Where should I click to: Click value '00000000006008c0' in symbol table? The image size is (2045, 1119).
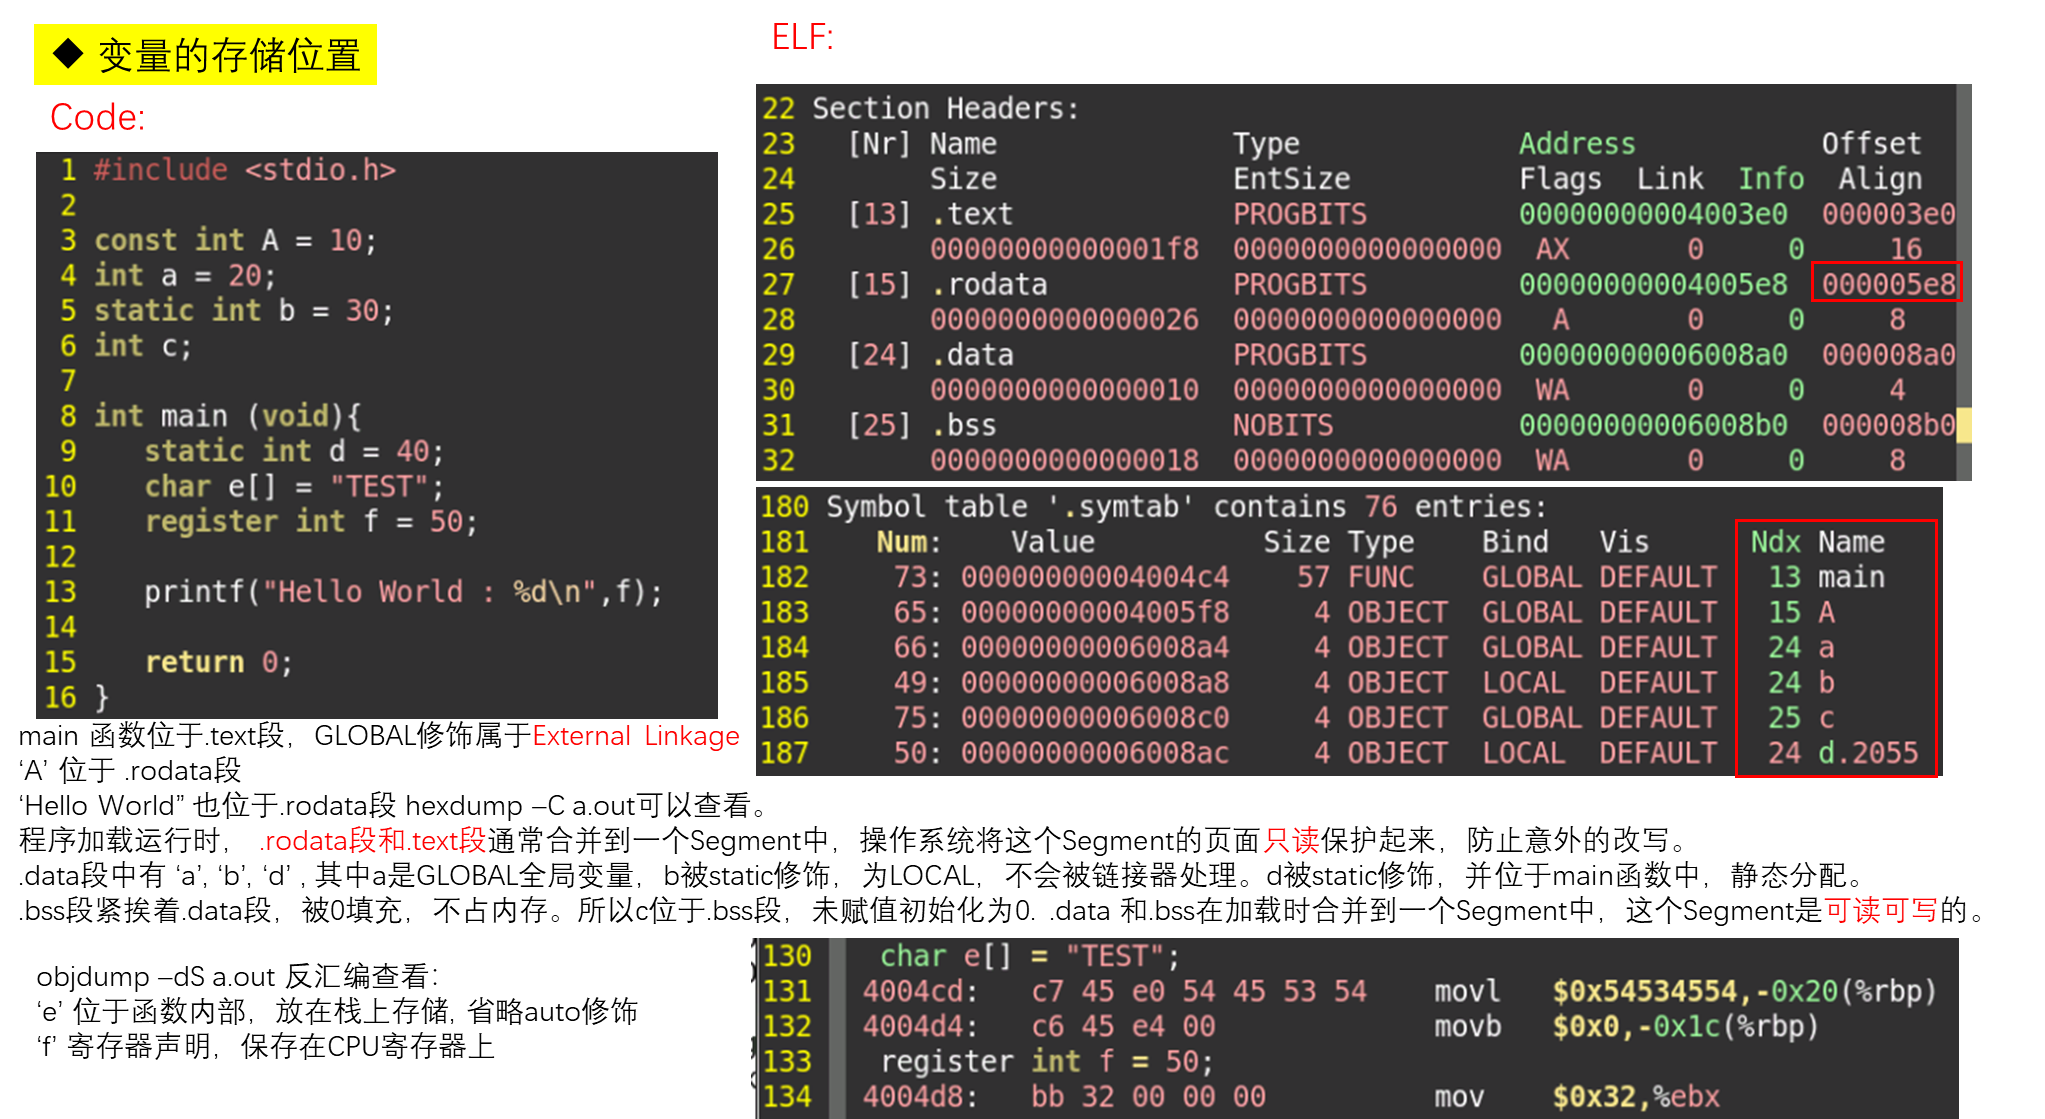click(x=1095, y=718)
